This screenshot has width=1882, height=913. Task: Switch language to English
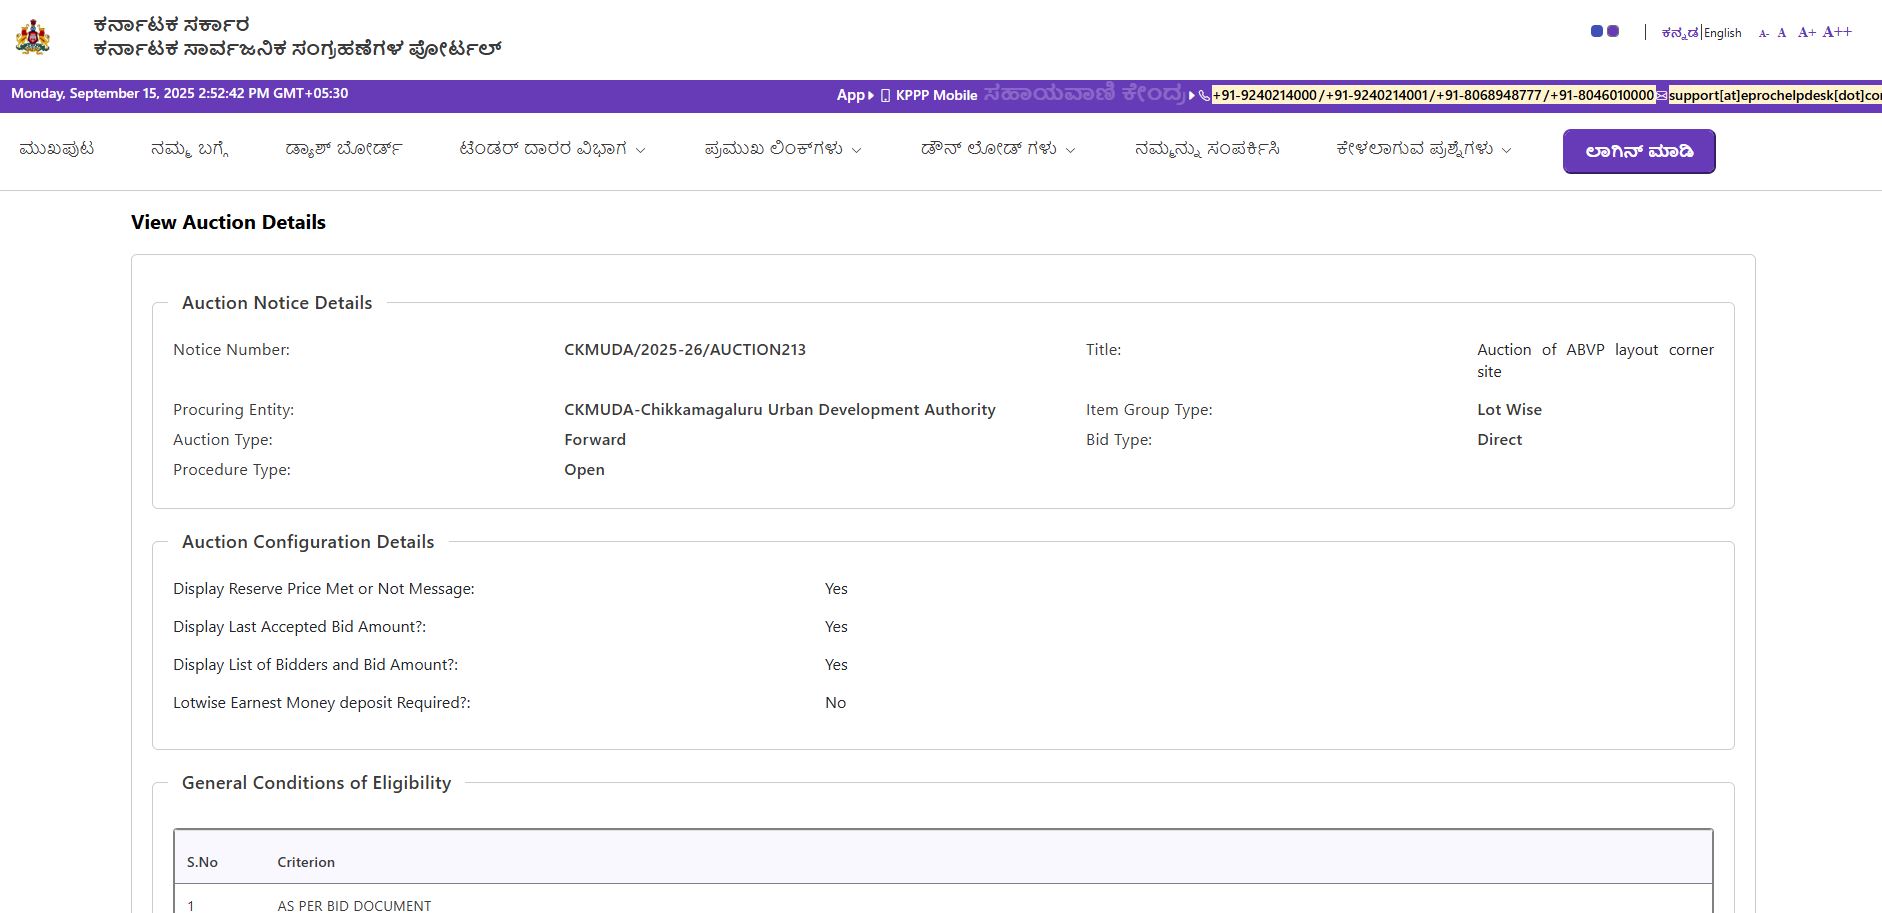[1723, 33]
